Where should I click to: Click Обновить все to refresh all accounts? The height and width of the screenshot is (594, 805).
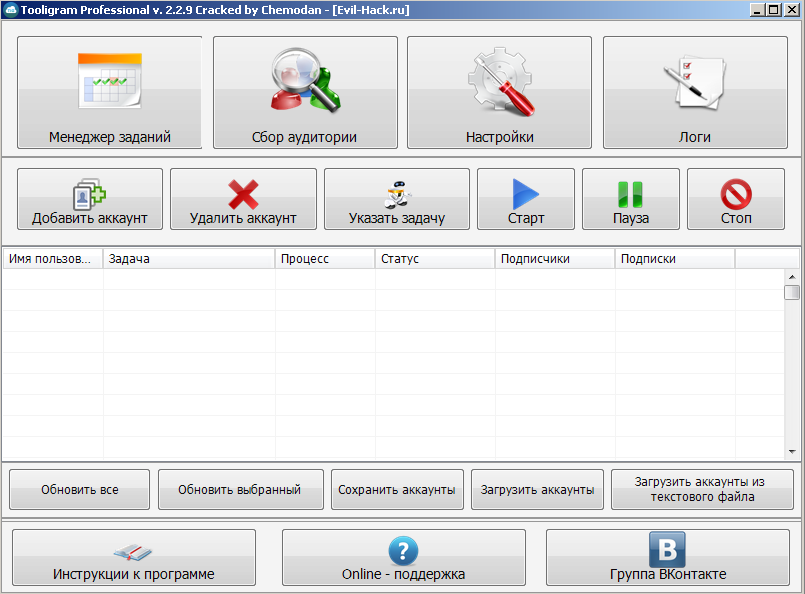click(x=79, y=489)
